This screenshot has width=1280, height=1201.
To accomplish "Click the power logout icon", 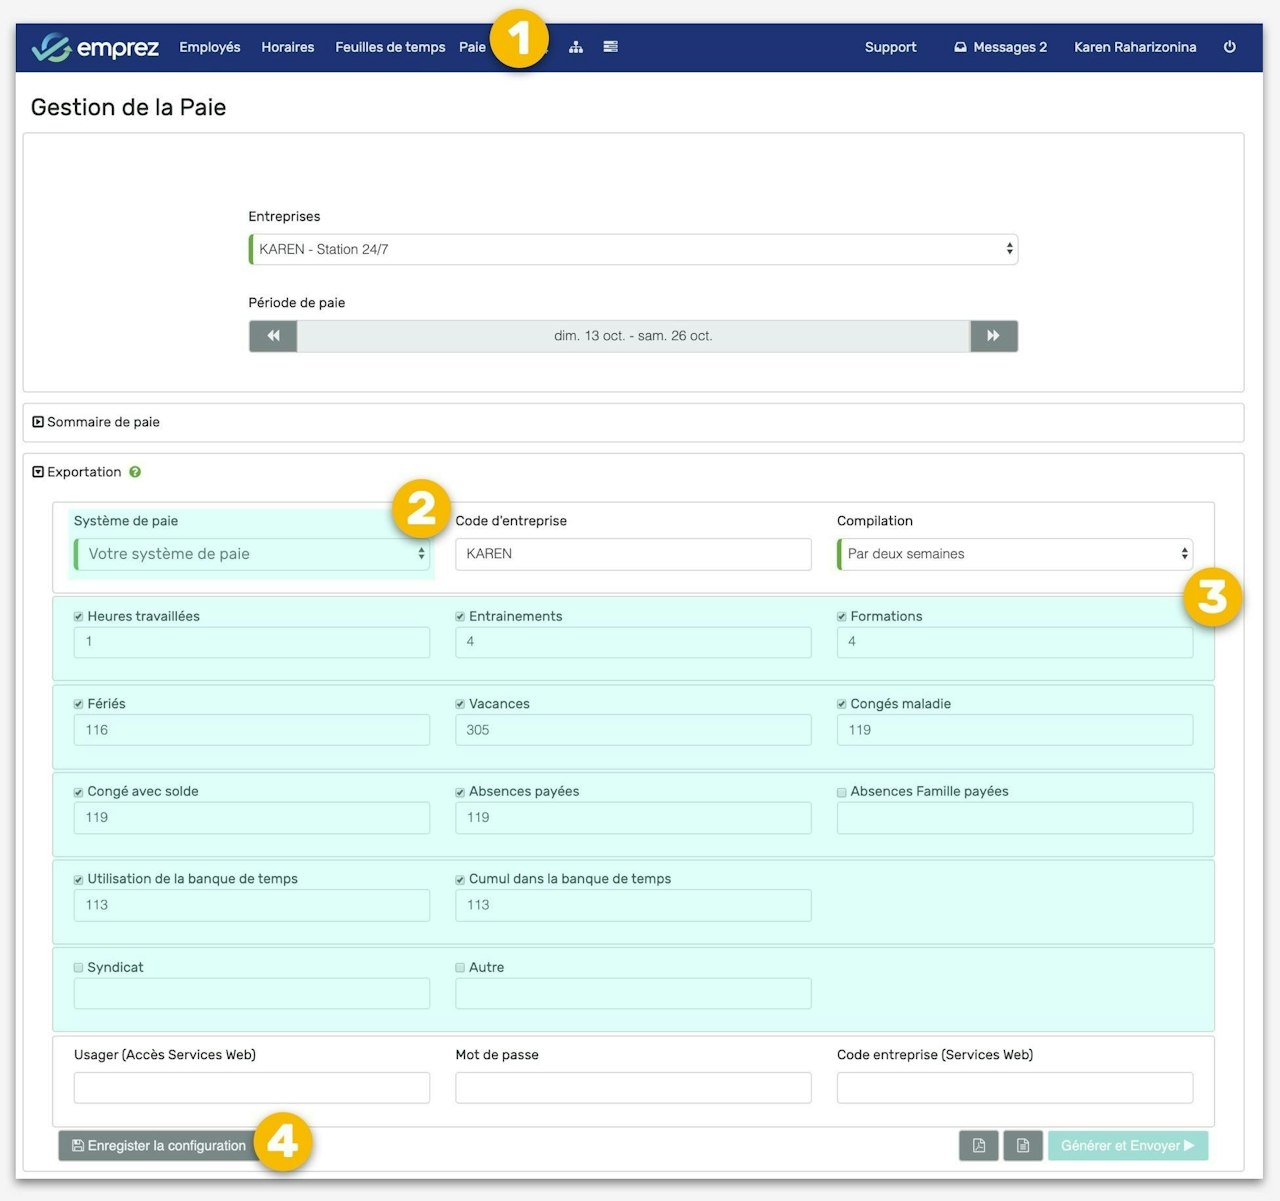I will (1229, 47).
